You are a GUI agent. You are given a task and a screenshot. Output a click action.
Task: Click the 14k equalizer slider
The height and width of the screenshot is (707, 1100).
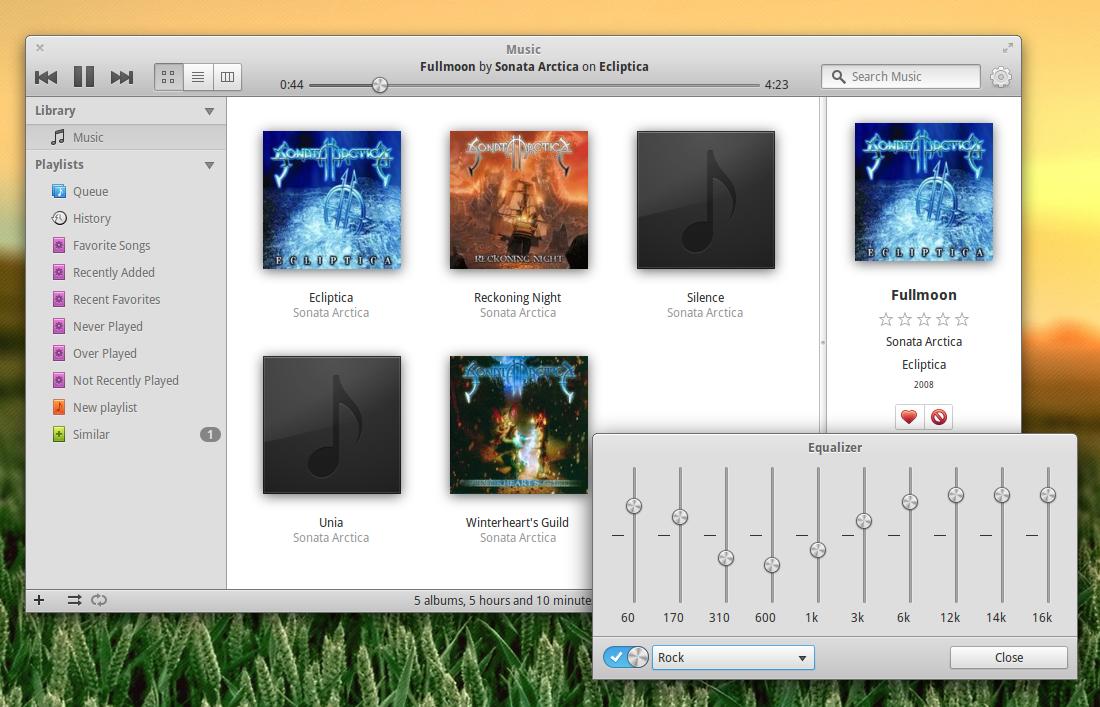pyautogui.click(x=1002, y=495)
